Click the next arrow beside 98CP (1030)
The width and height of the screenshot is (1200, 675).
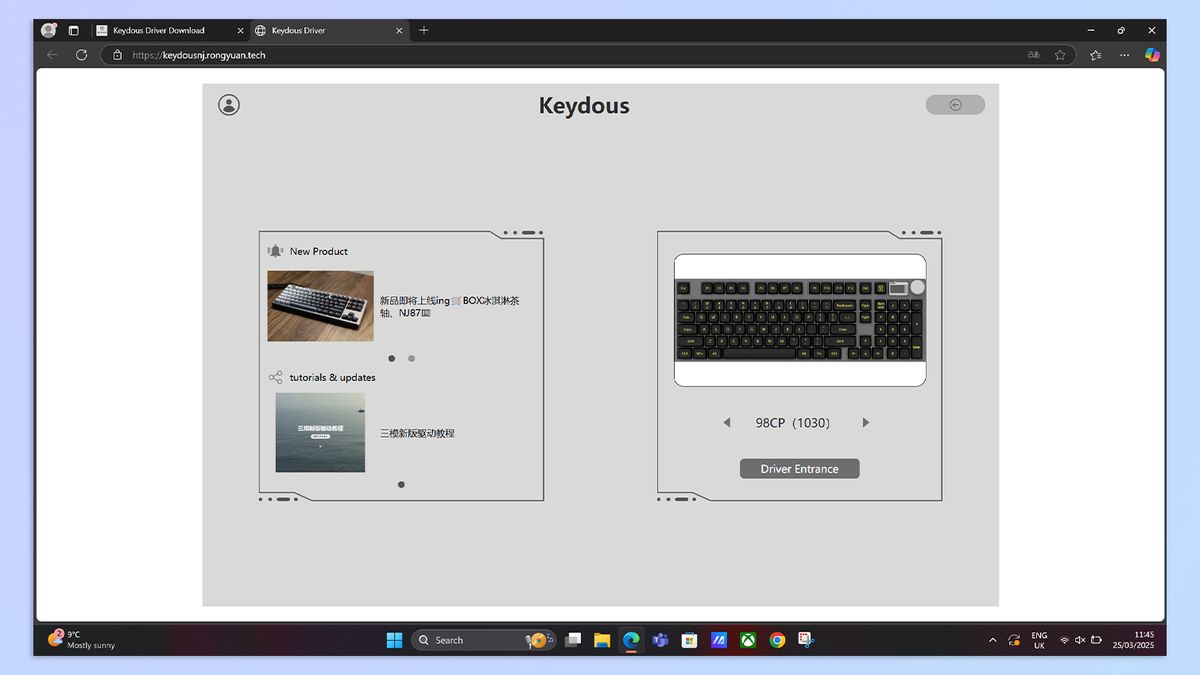[x=866, y=422]
